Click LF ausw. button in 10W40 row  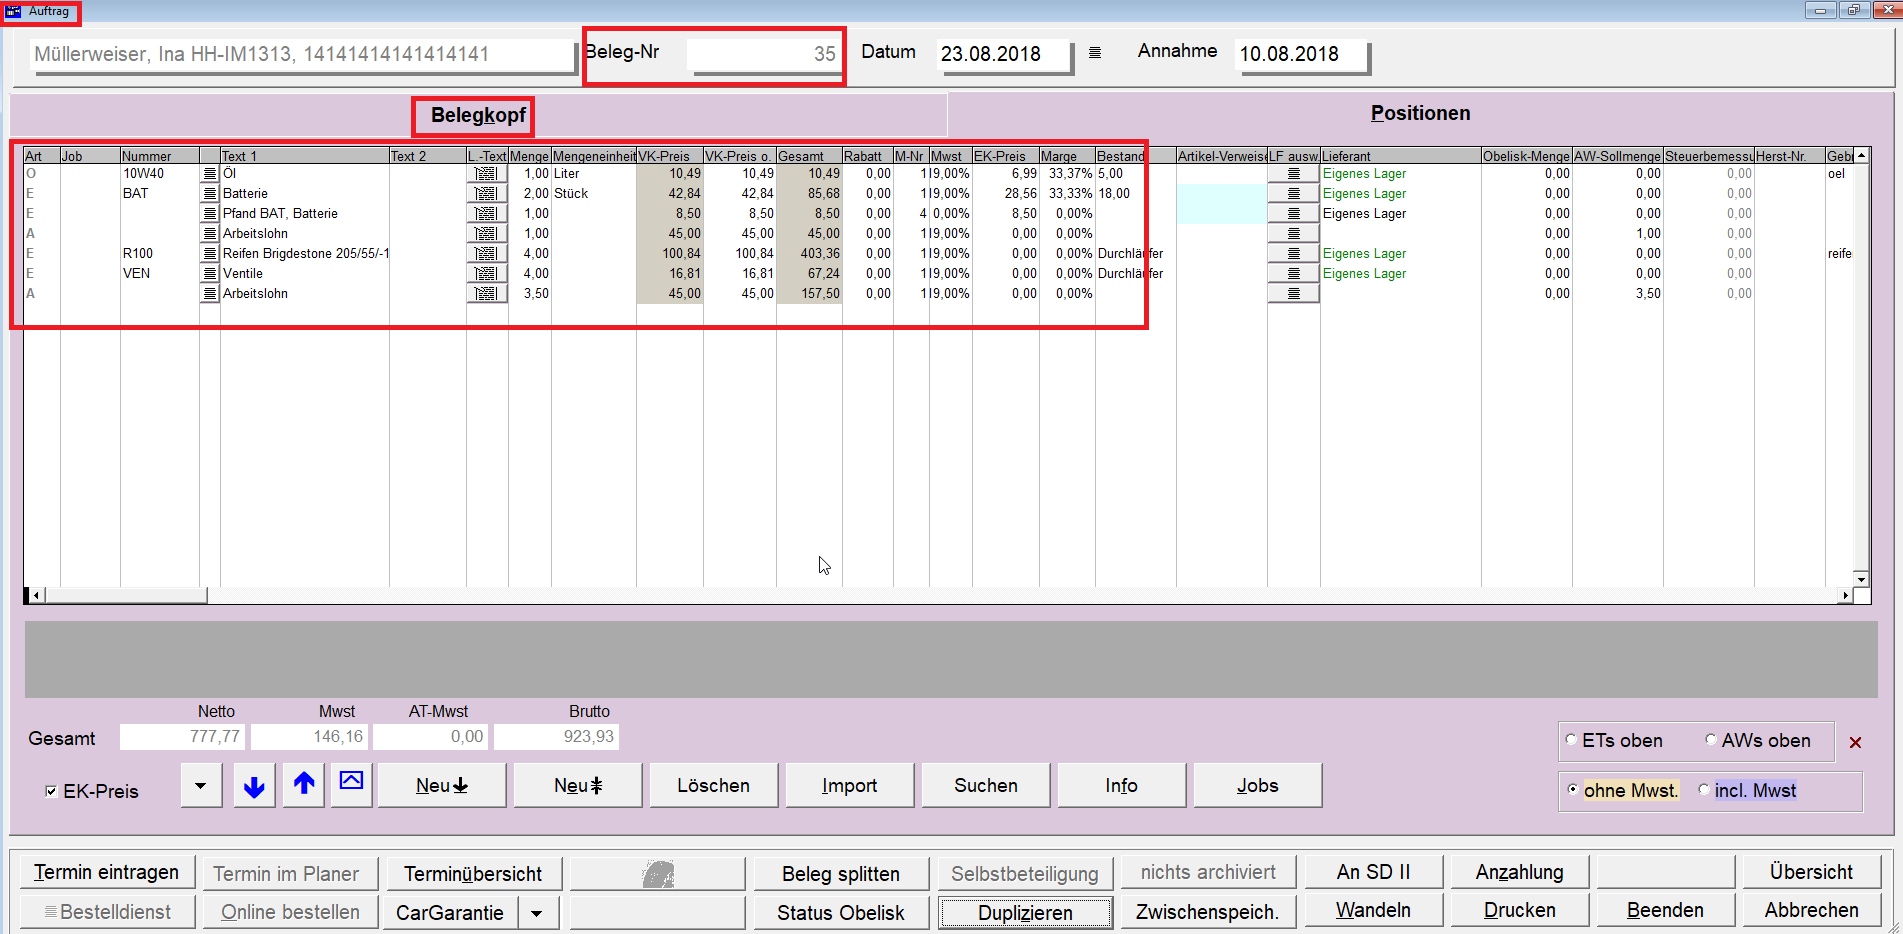[x=1293, y=174]
